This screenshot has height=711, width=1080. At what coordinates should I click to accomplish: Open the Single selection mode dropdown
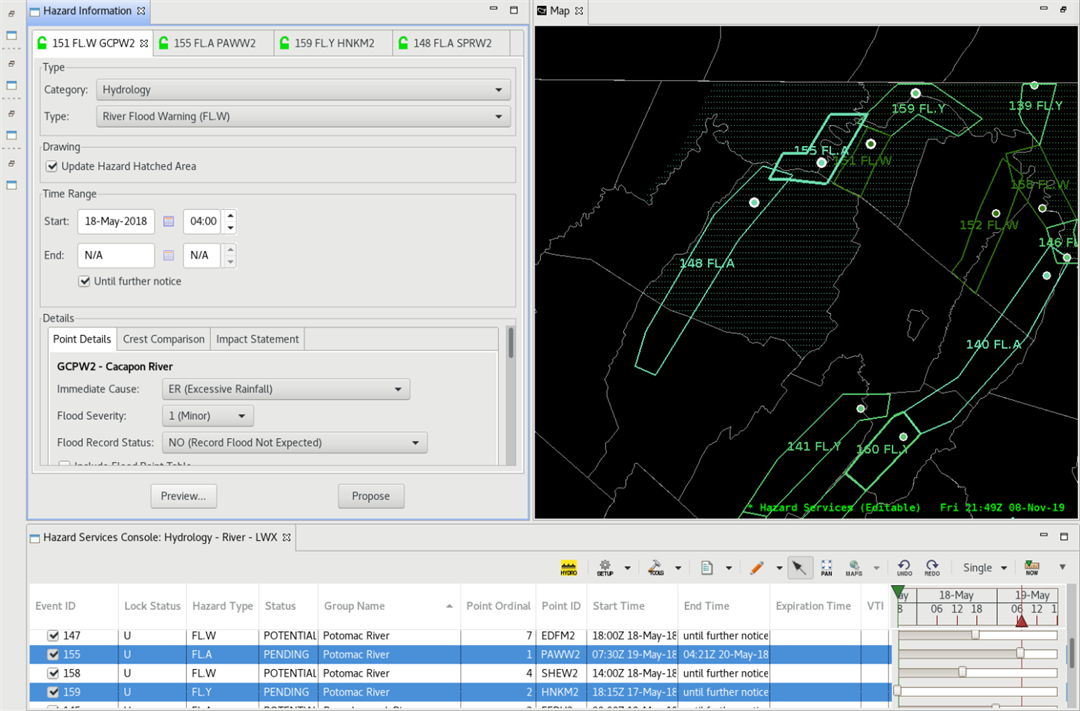point(985,568)
